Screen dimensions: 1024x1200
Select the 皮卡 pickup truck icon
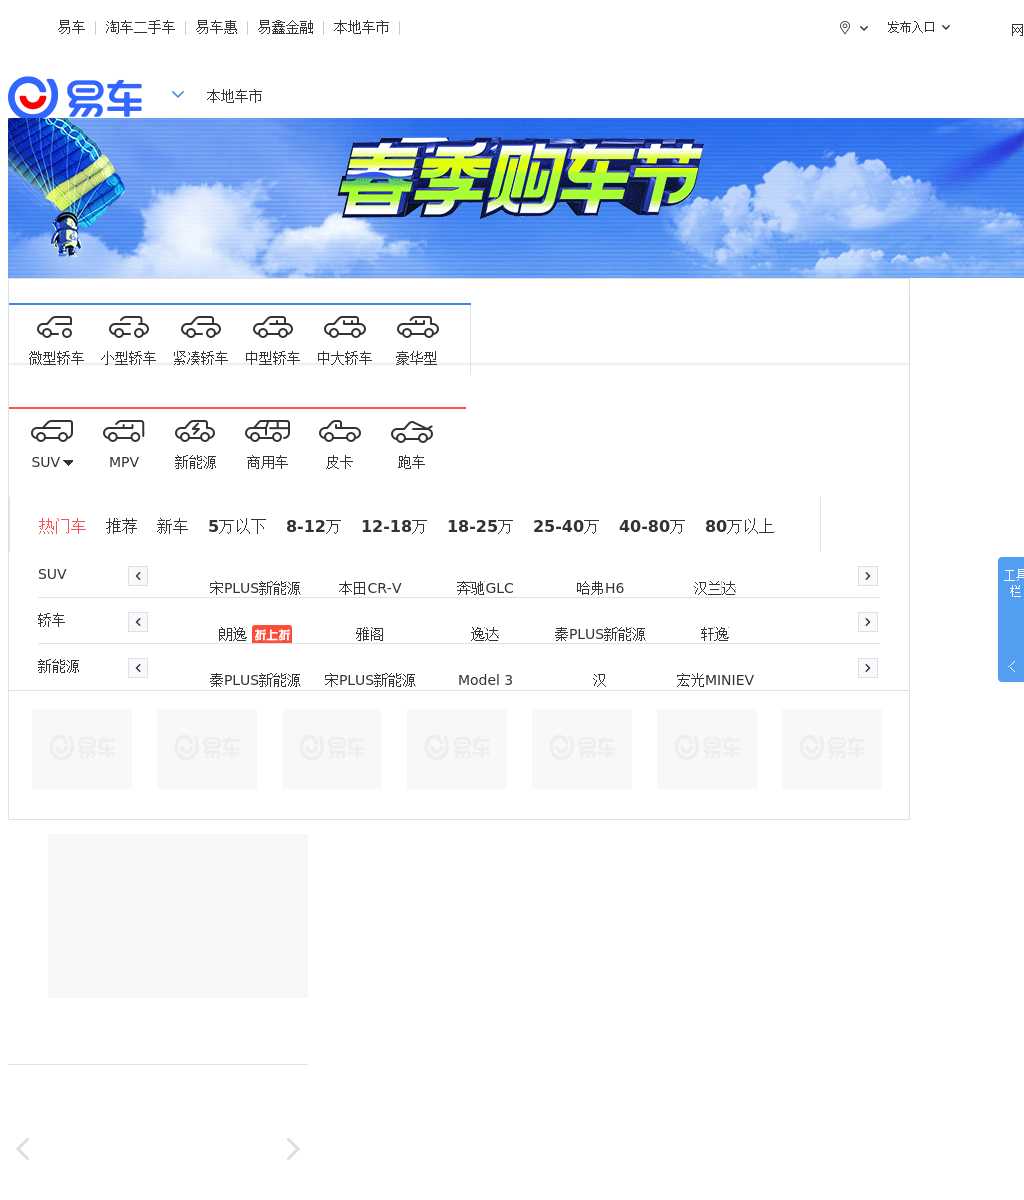(339, 432)
